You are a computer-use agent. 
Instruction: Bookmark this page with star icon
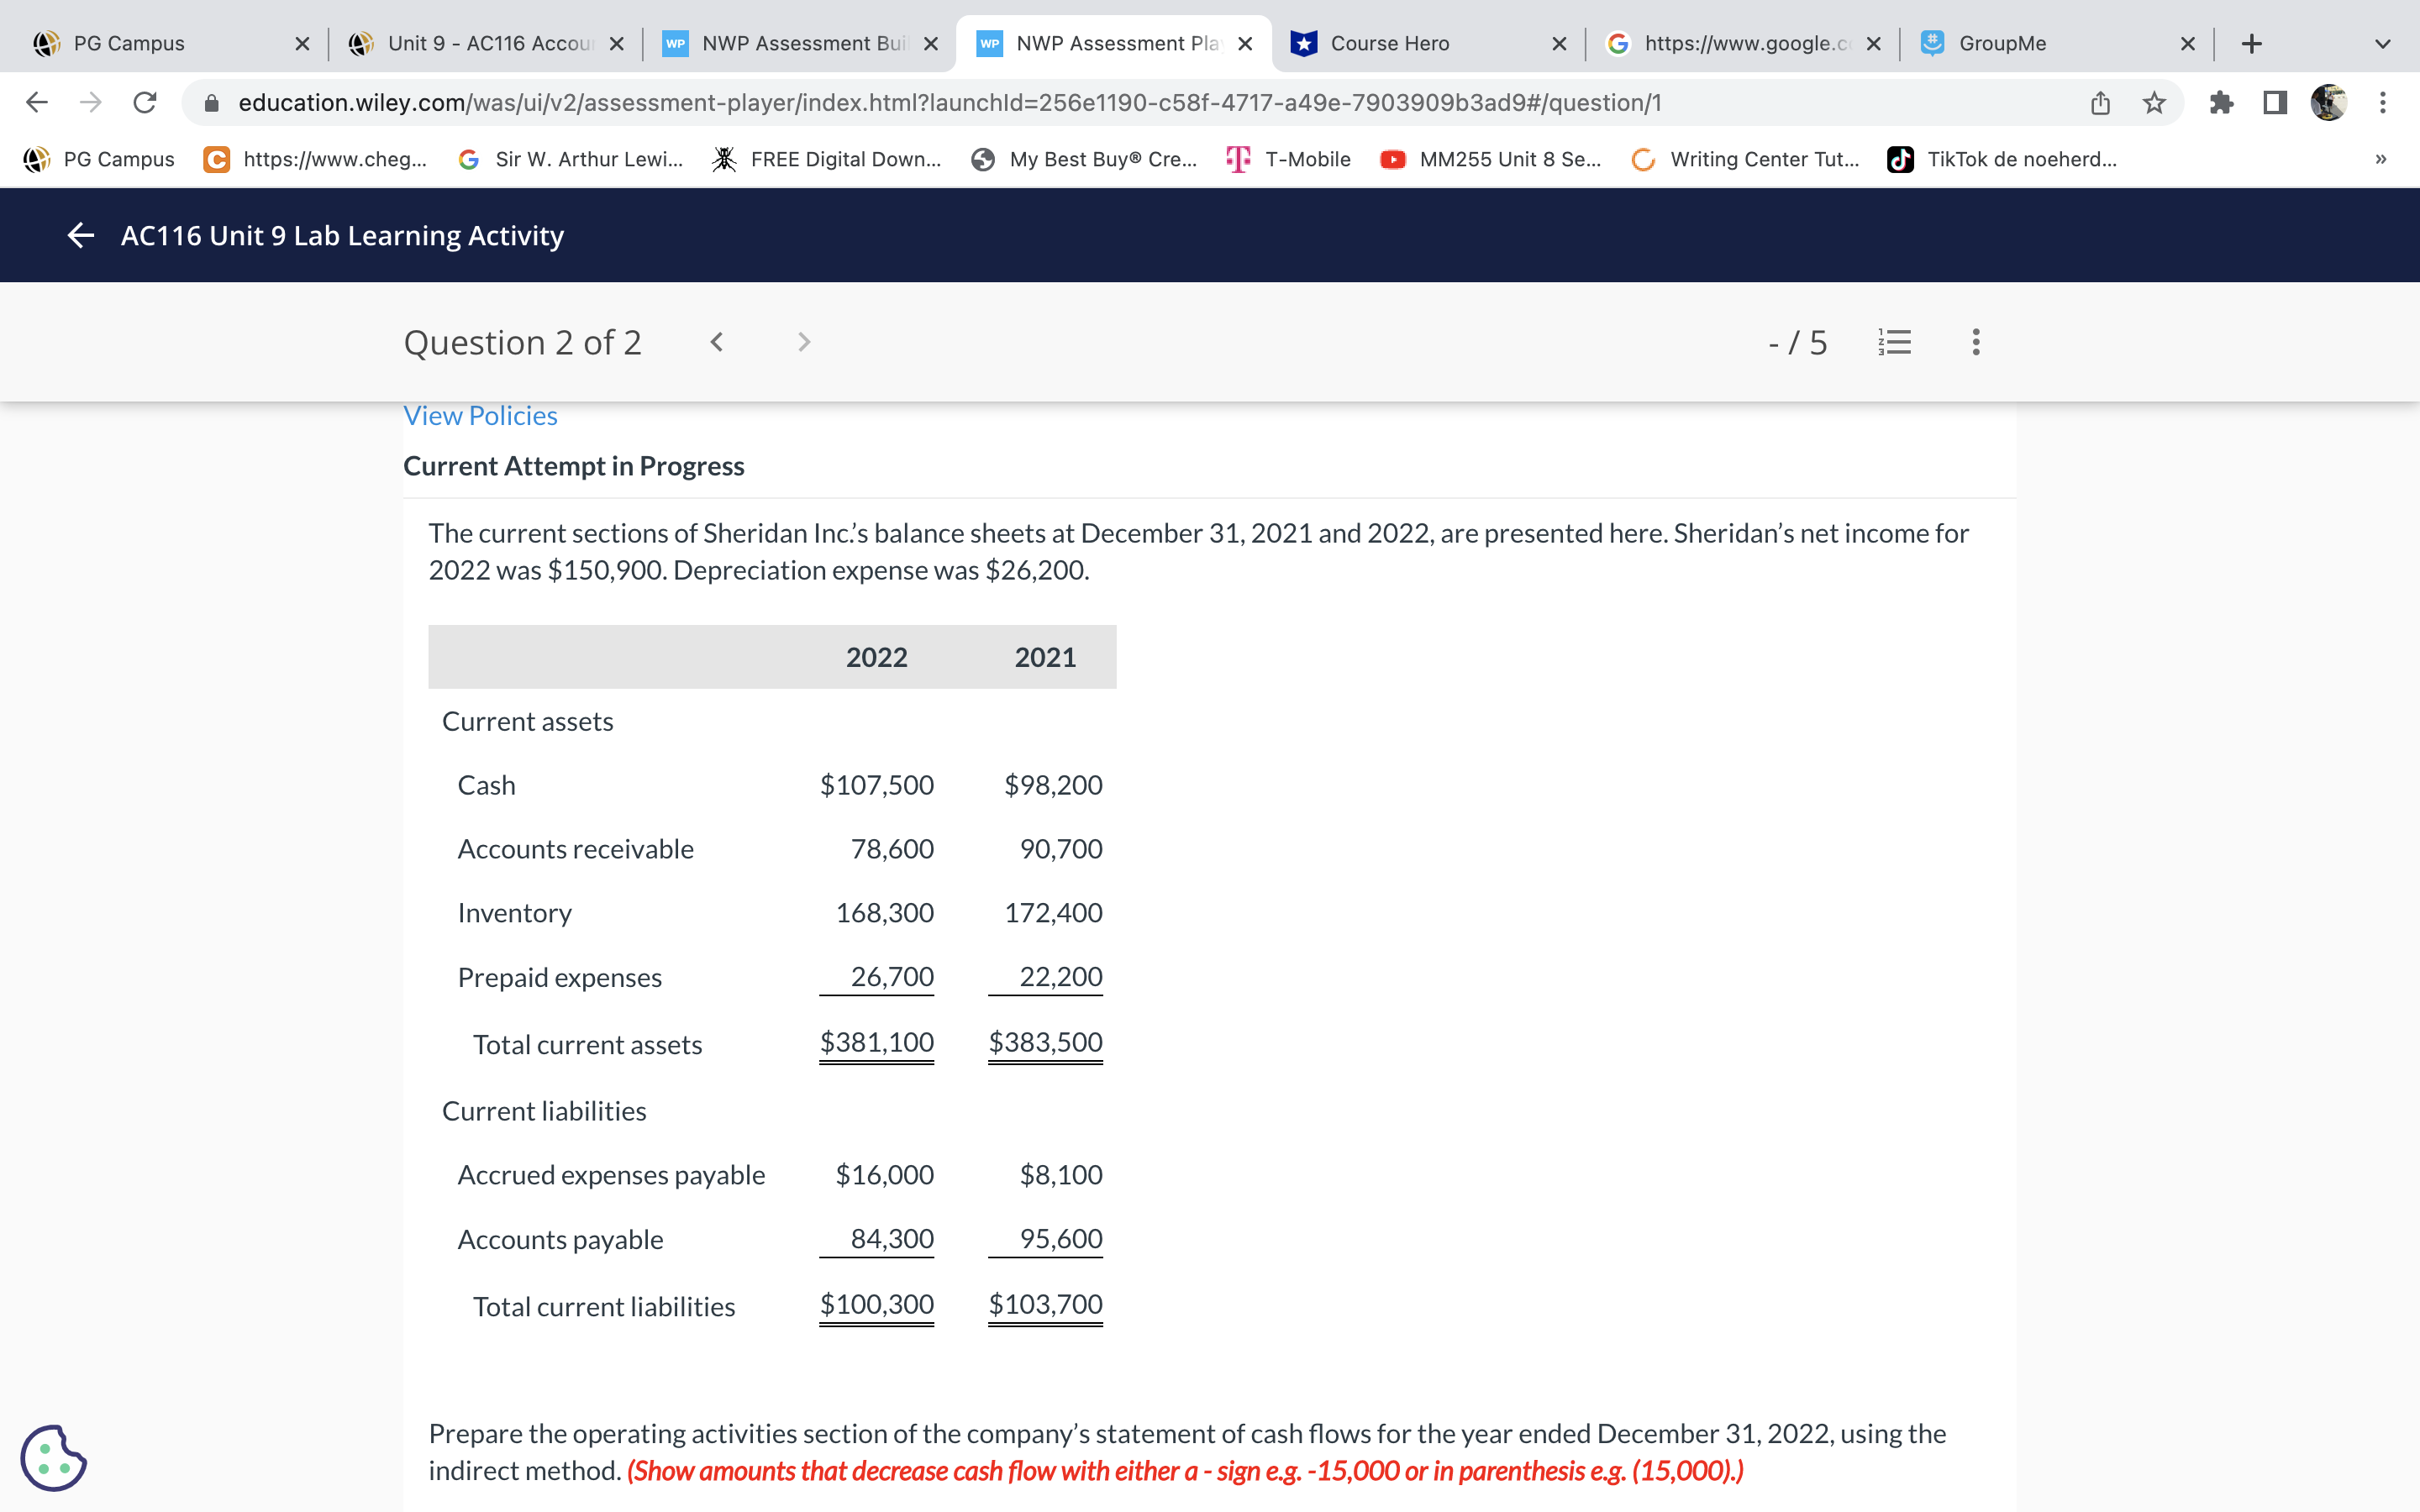point(2154,102)
